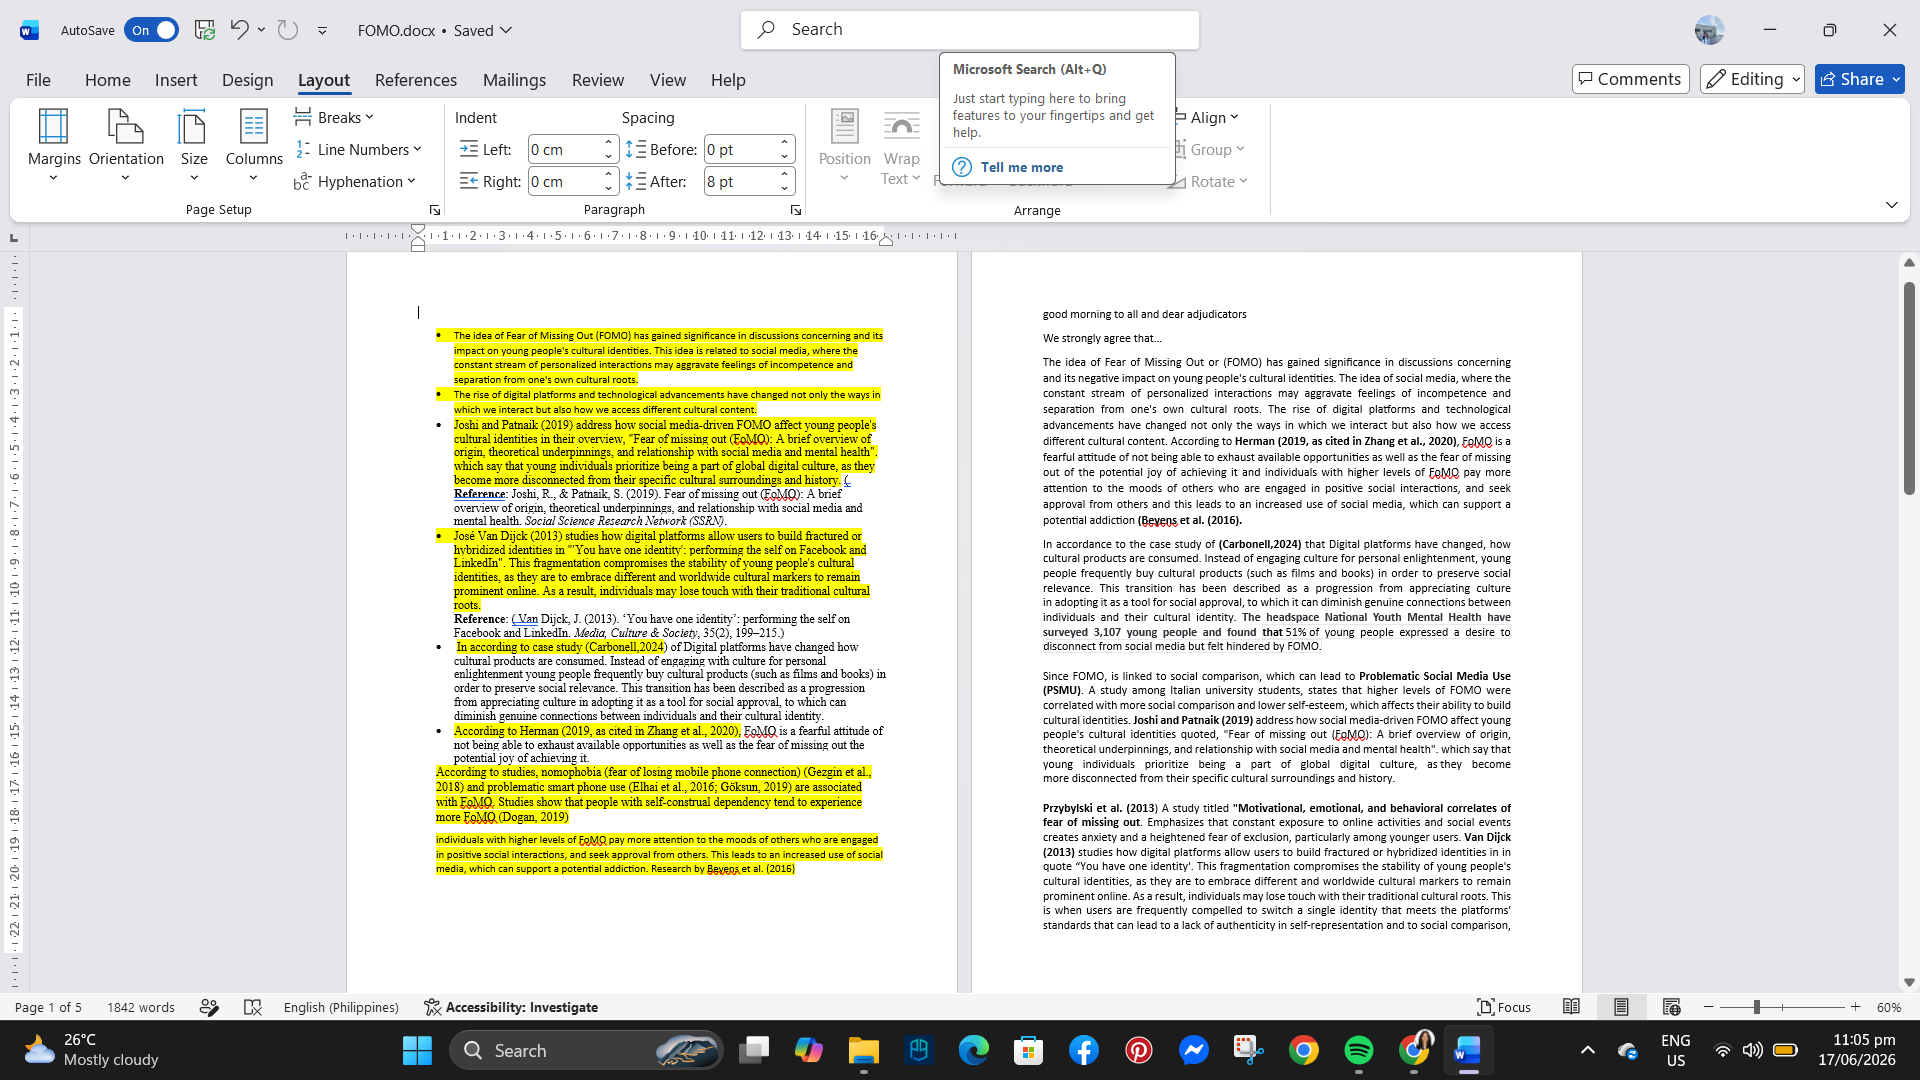Click the user account avatar
1920x1080 pixels.
(1709, 30)
